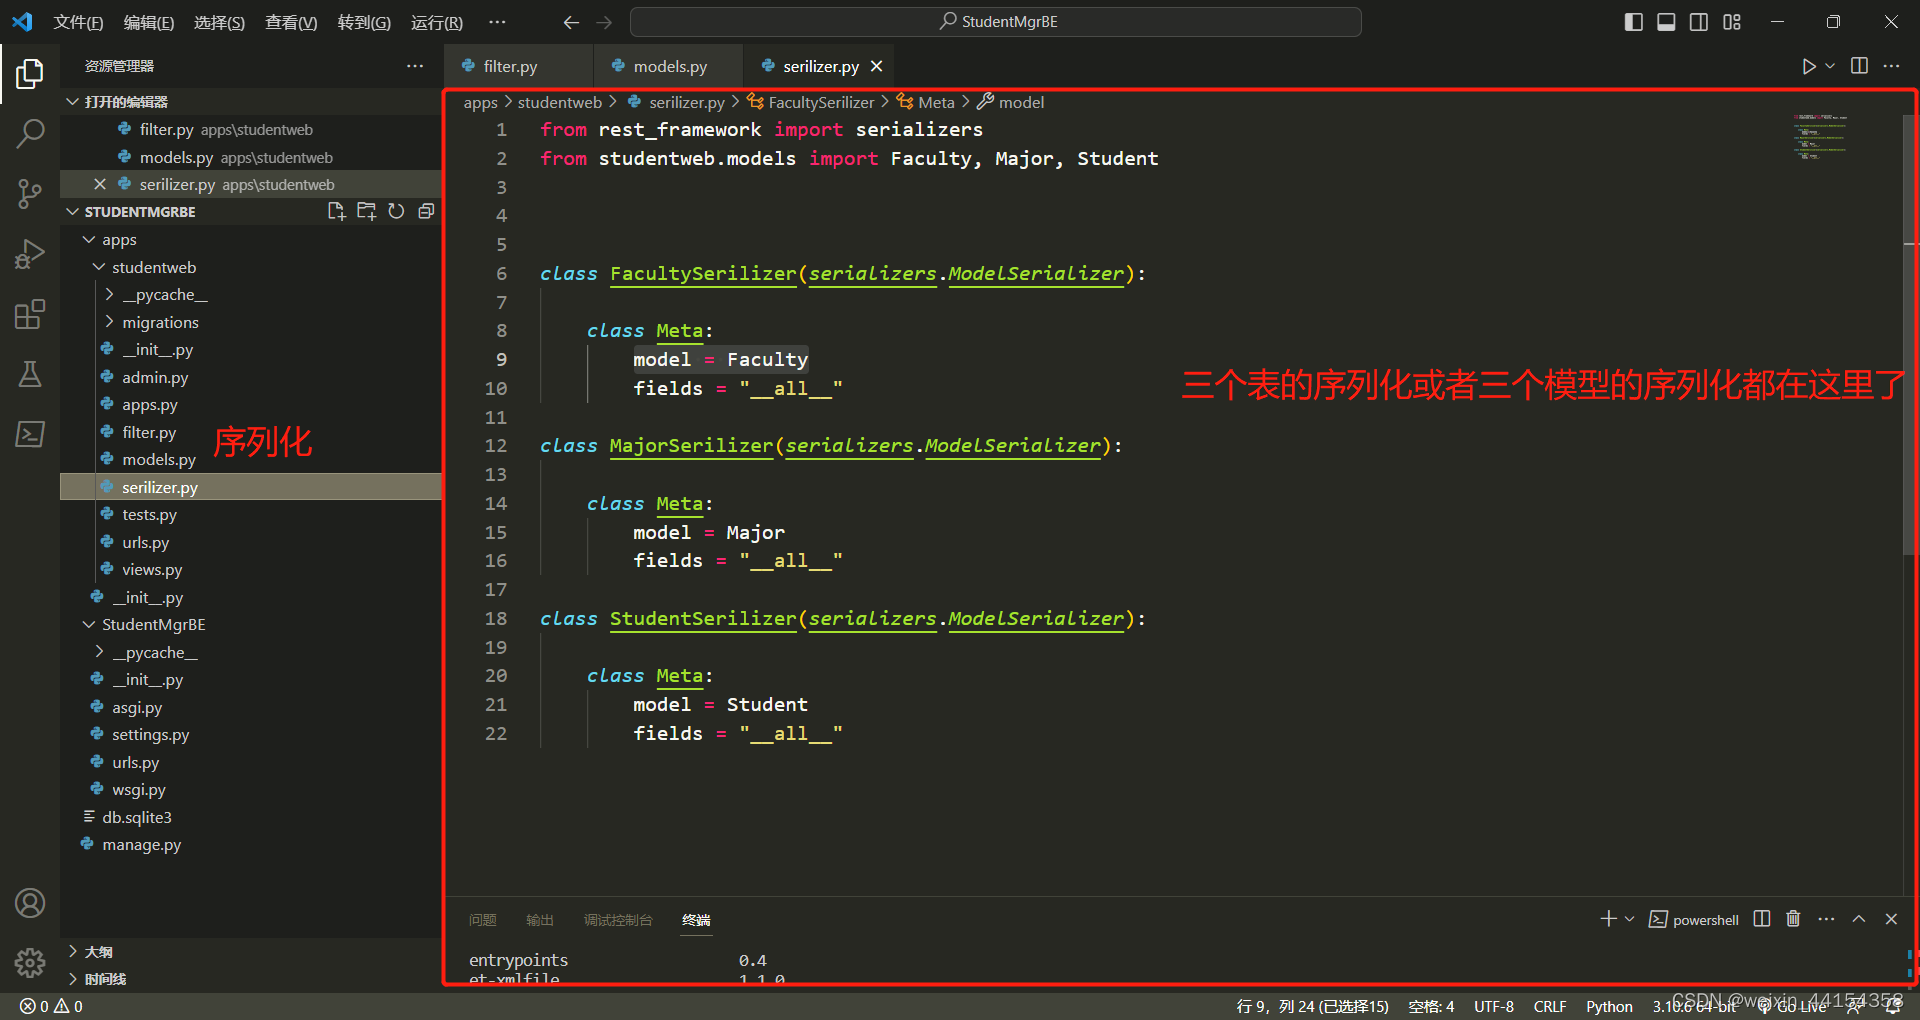The width and height of the screenshot is (1920, 1020).
Task: Open the 文件(F) menu
Action: tap(78, 22)
